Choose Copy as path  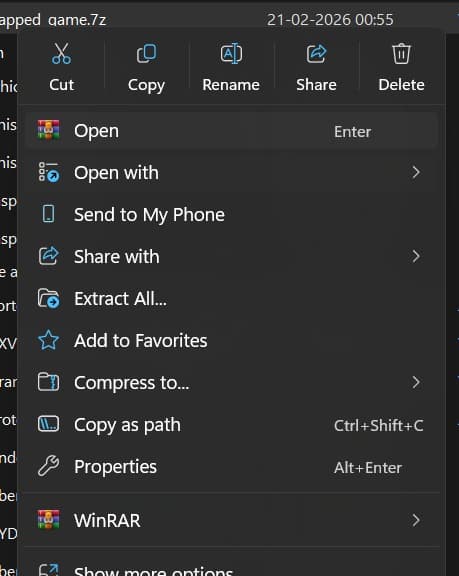(x=232, y=425)
